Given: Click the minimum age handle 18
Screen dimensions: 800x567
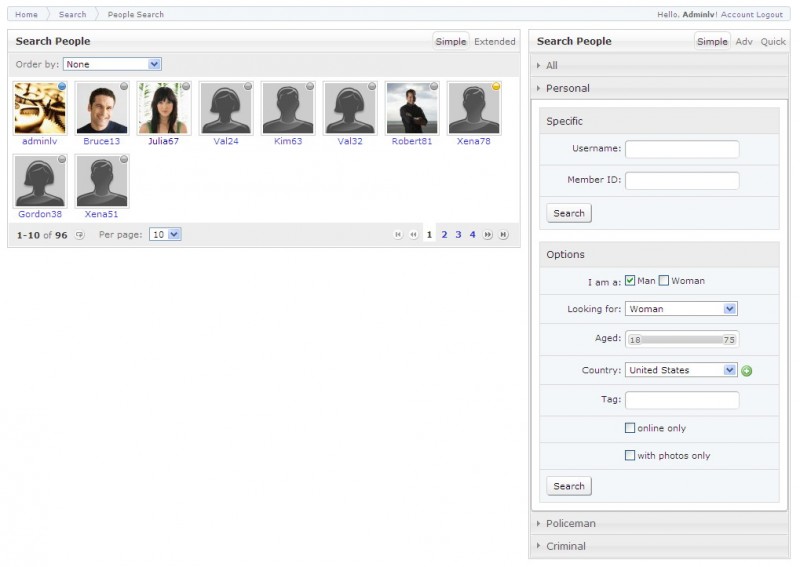Looking at the screenshot, I should point(635,339).
